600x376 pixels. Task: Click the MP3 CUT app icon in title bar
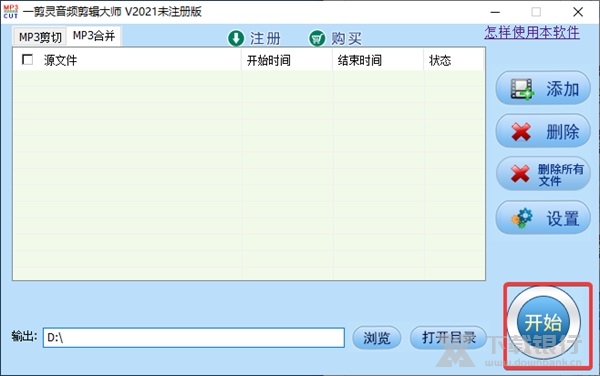[11, 11]
